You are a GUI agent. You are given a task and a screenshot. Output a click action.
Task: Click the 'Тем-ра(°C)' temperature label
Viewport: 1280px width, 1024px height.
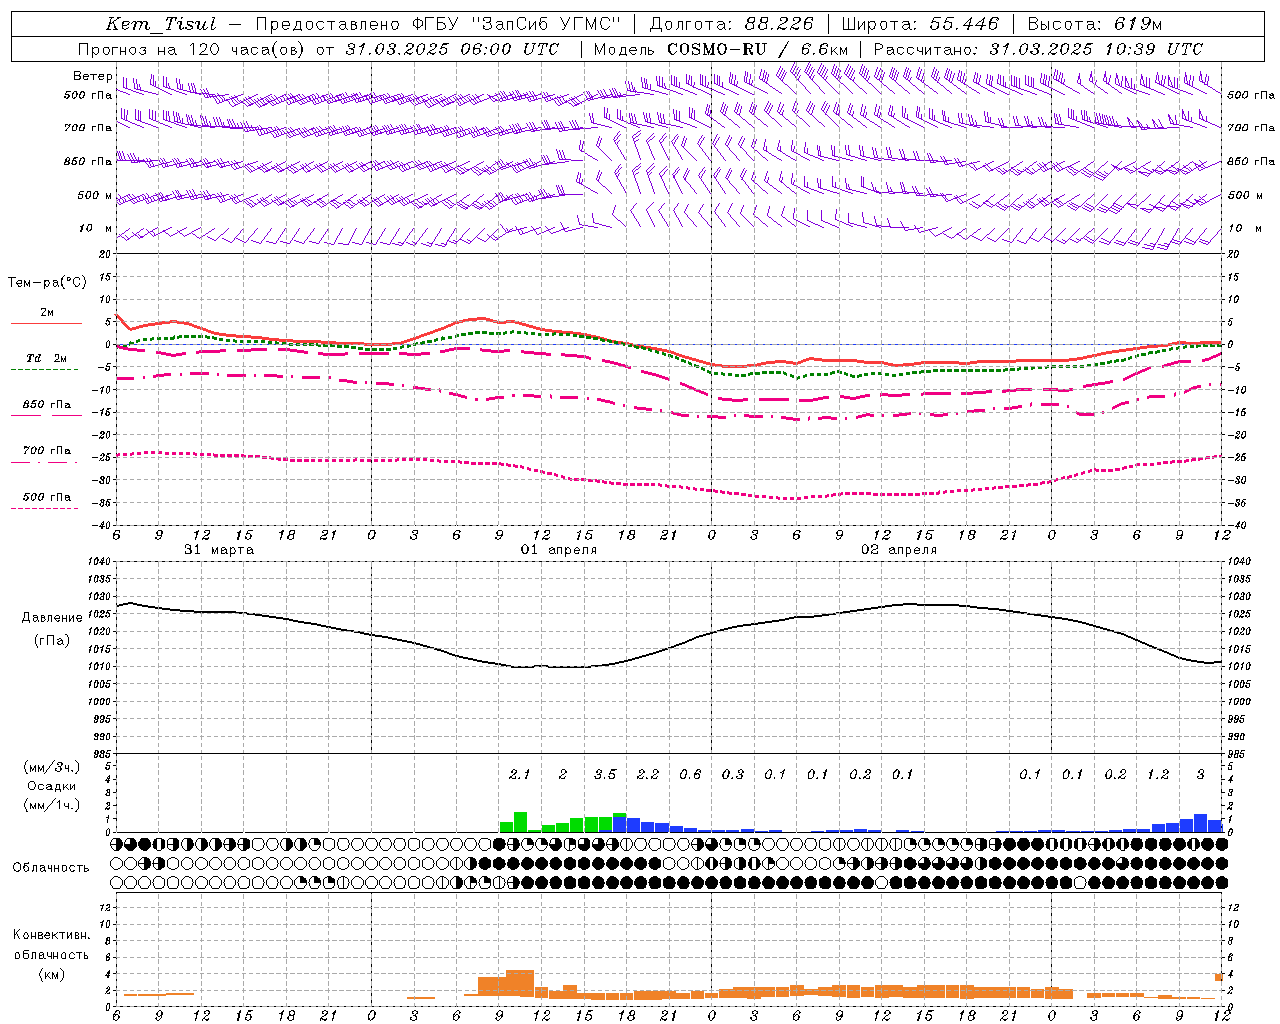[47, 283]
